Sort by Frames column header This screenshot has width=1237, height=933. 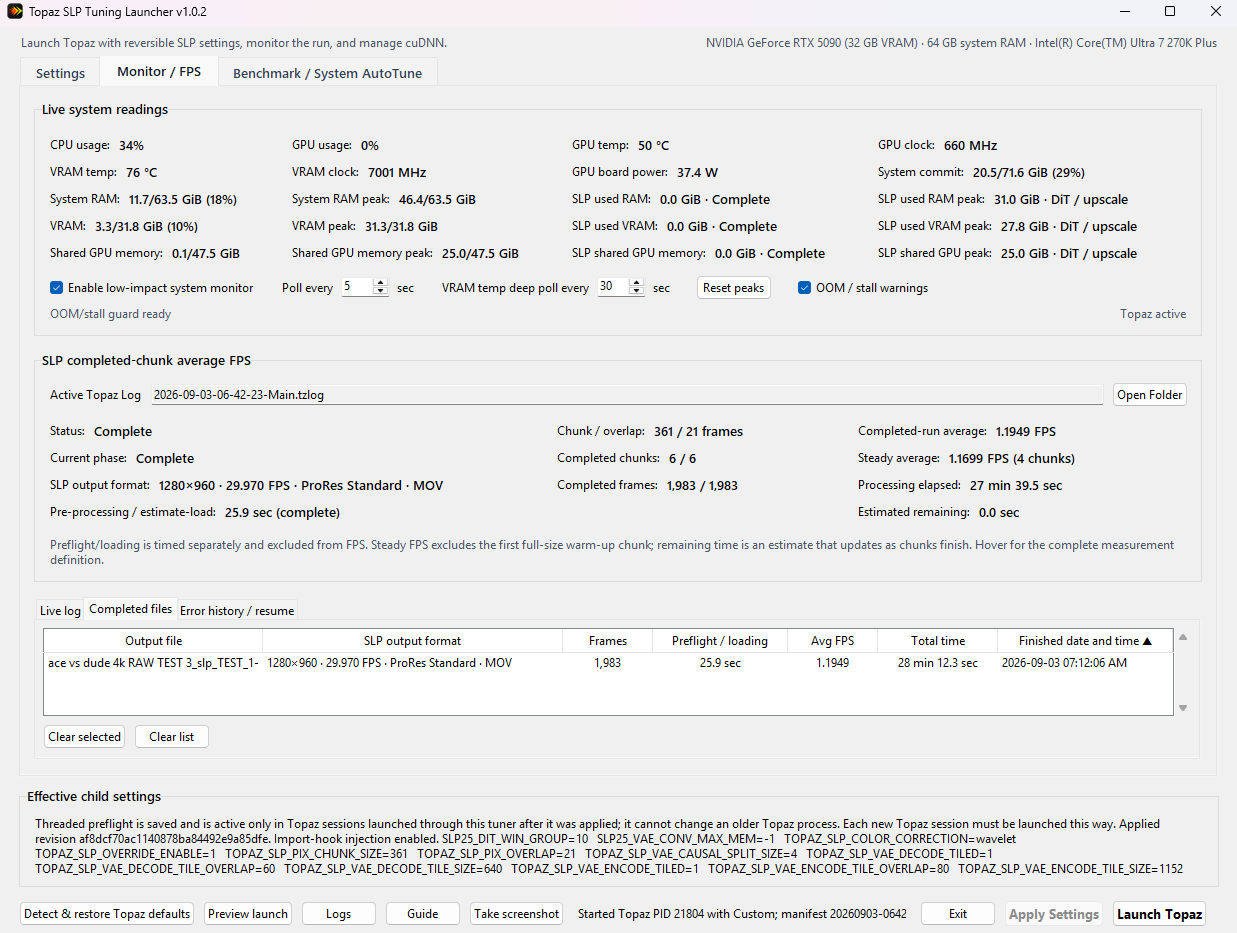pyautogui.click(x=608, y=641)
